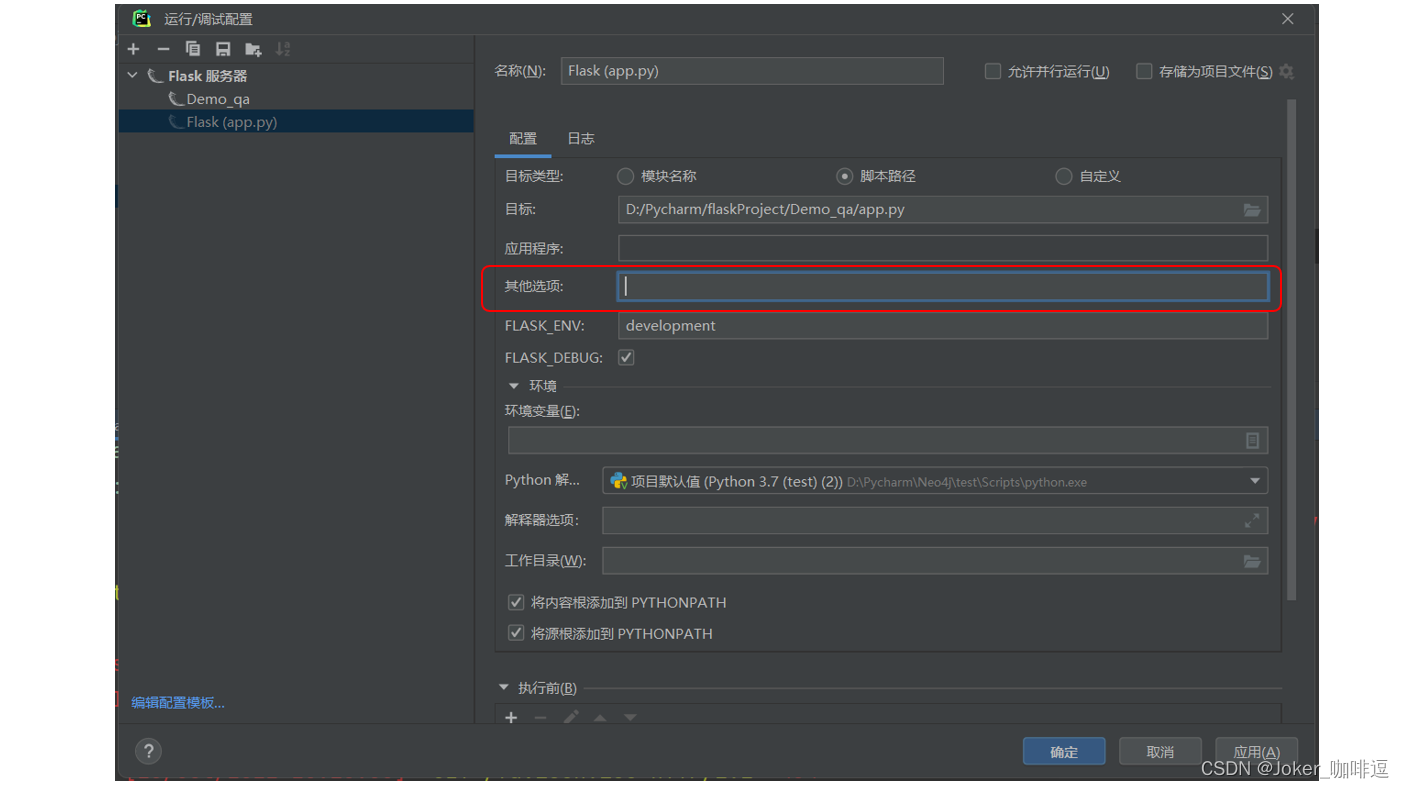Expand the interpreter options field
Image resolution: width=1404 pixels, height=788 pixels.
click(1252, 521)
